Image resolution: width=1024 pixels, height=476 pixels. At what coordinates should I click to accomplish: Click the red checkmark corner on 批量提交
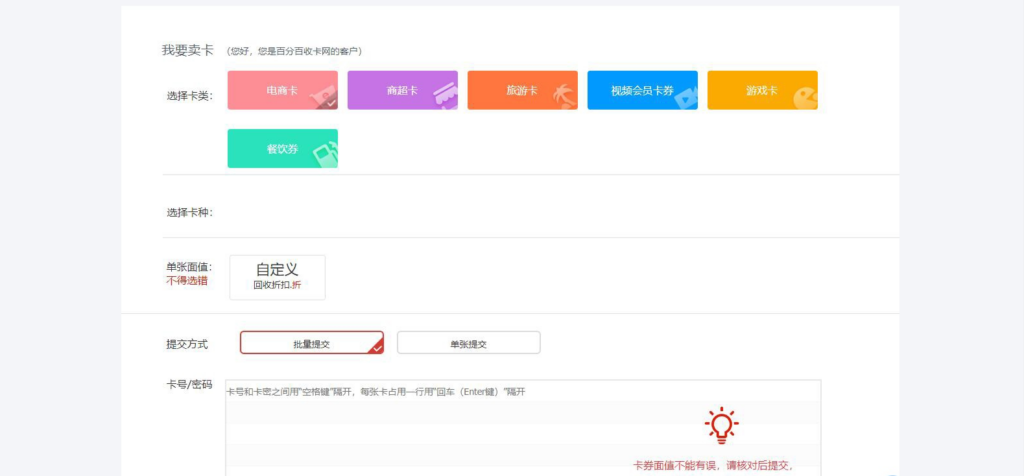pyautogui.click(x=376, y=347)
